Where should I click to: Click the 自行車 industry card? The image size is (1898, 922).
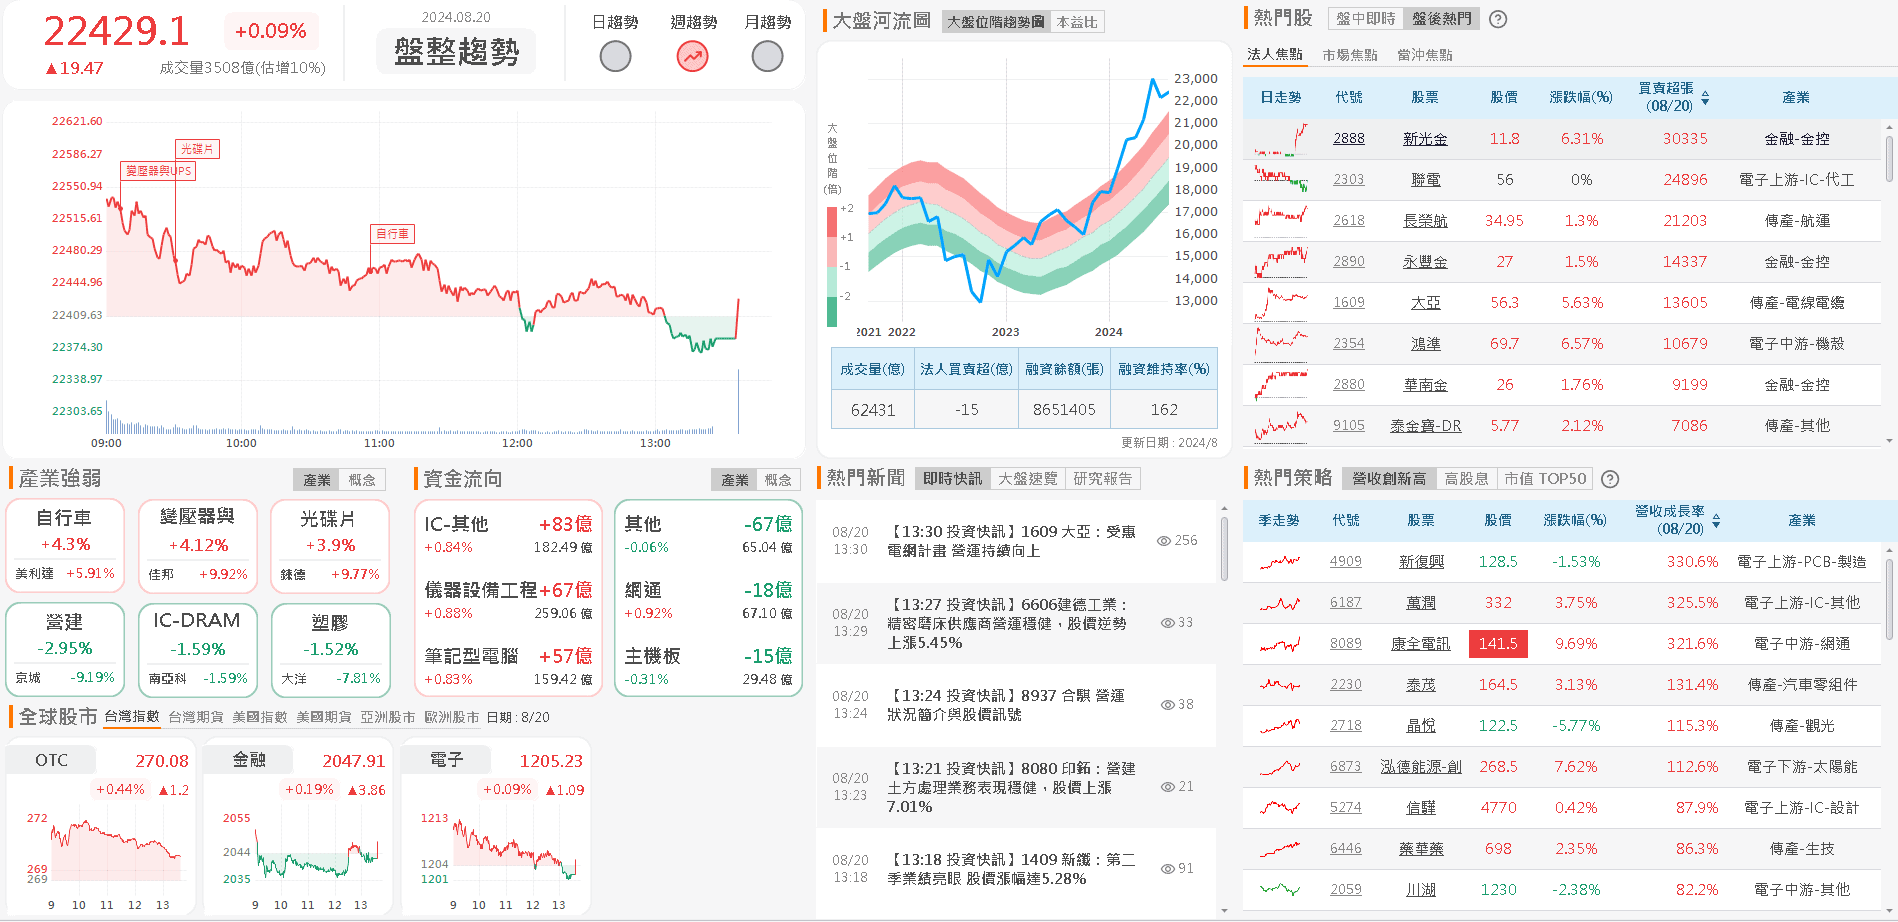pos(65,546)
